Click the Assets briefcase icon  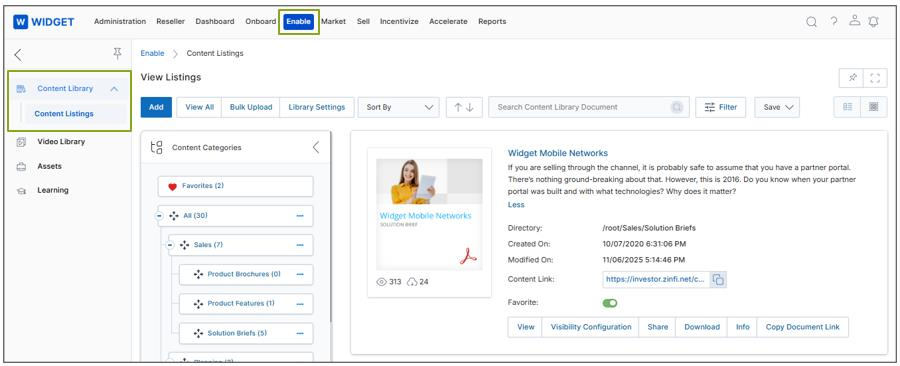21,166
